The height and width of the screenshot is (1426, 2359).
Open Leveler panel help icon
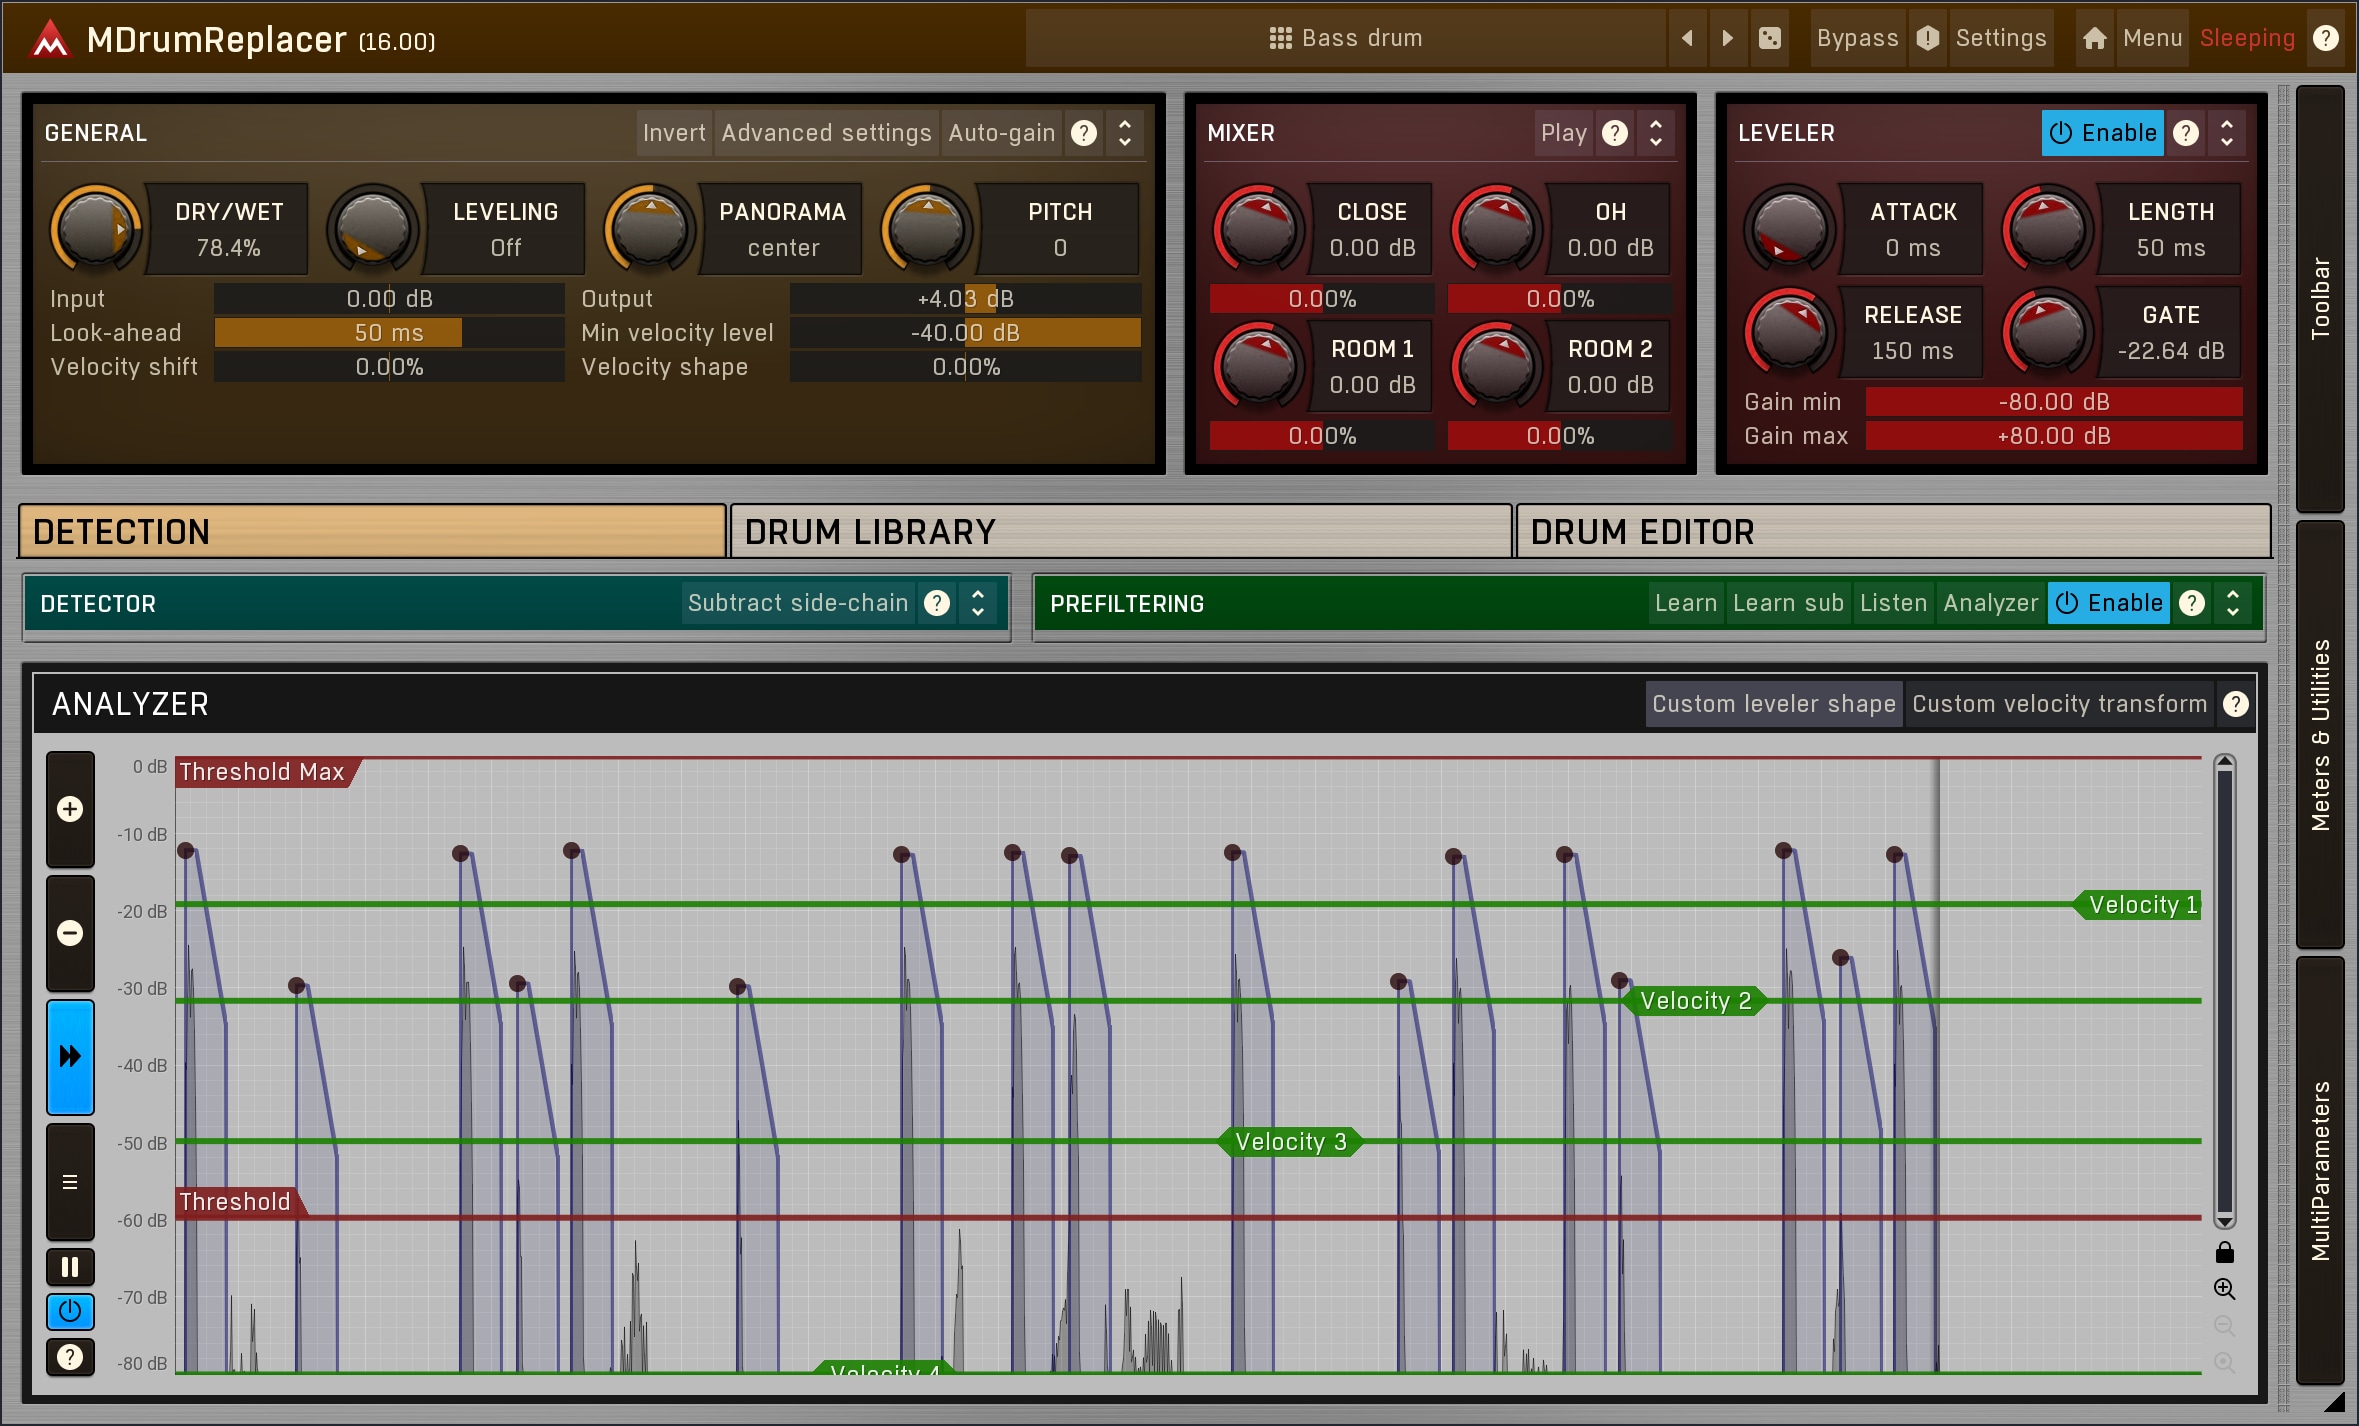2186,133
